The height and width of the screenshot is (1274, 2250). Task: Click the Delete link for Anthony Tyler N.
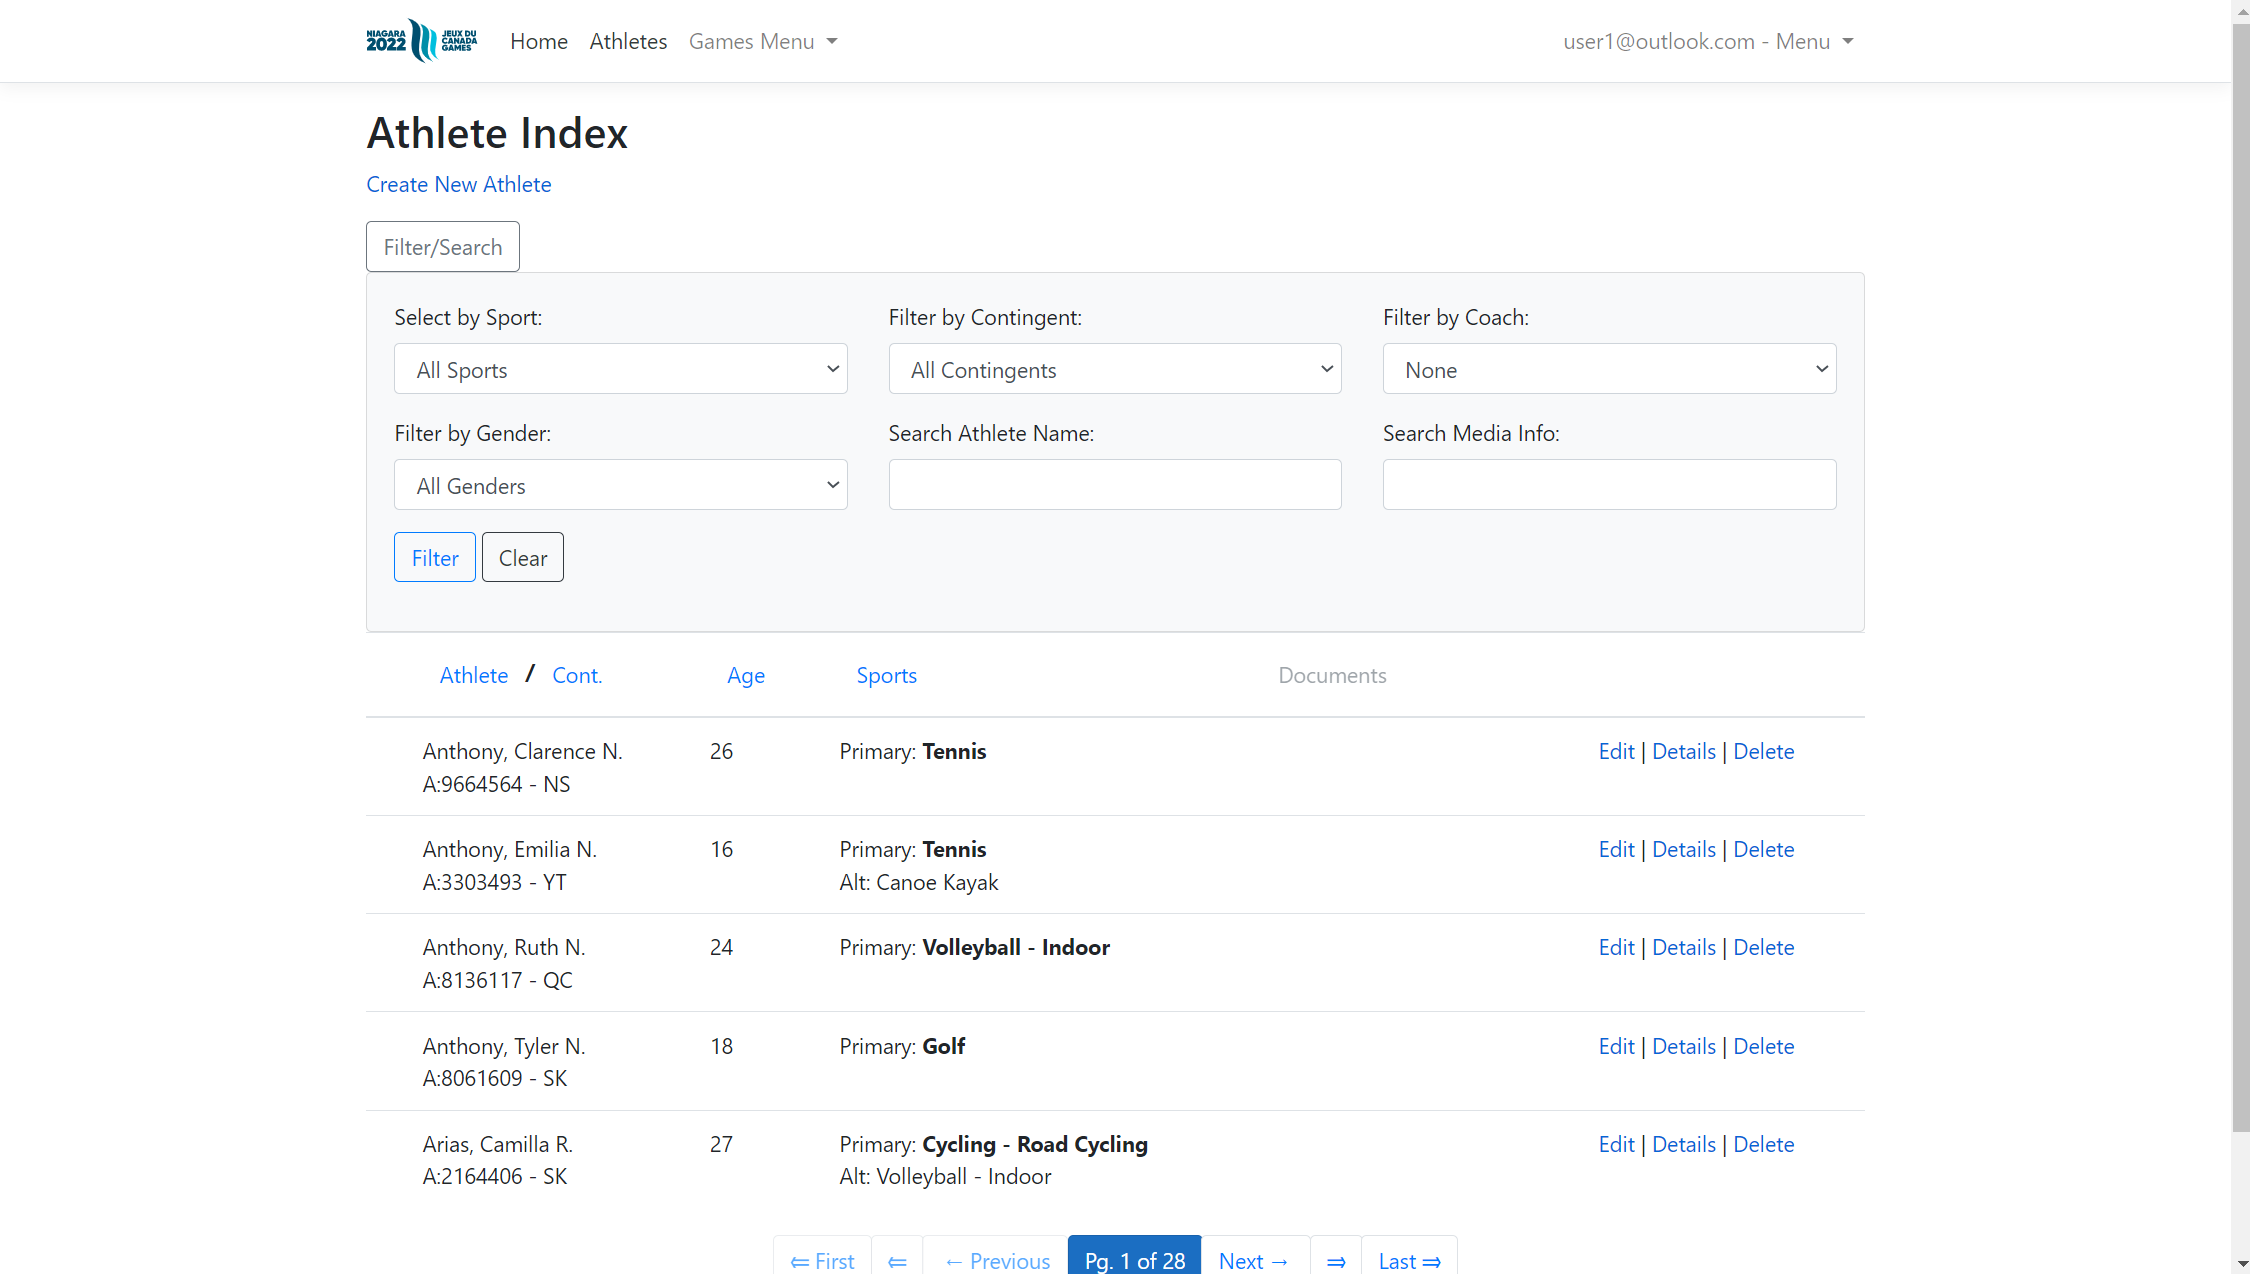click(1762, 1045)
